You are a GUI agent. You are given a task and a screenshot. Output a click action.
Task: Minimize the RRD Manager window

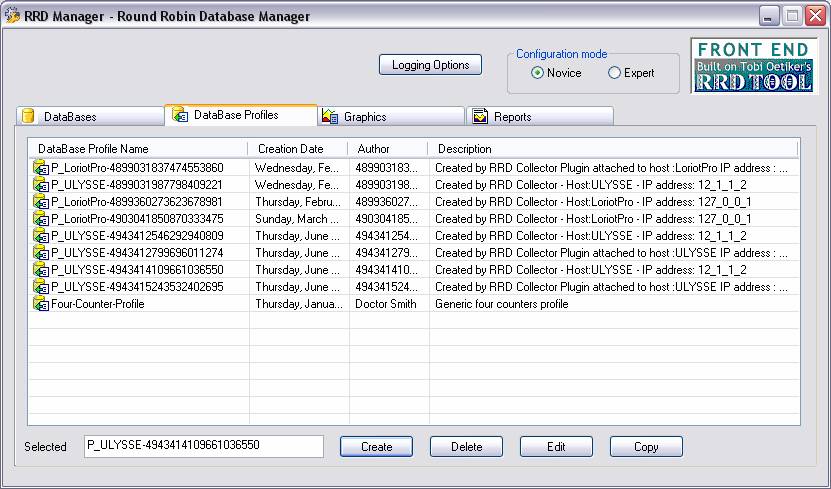click(768, 16)
